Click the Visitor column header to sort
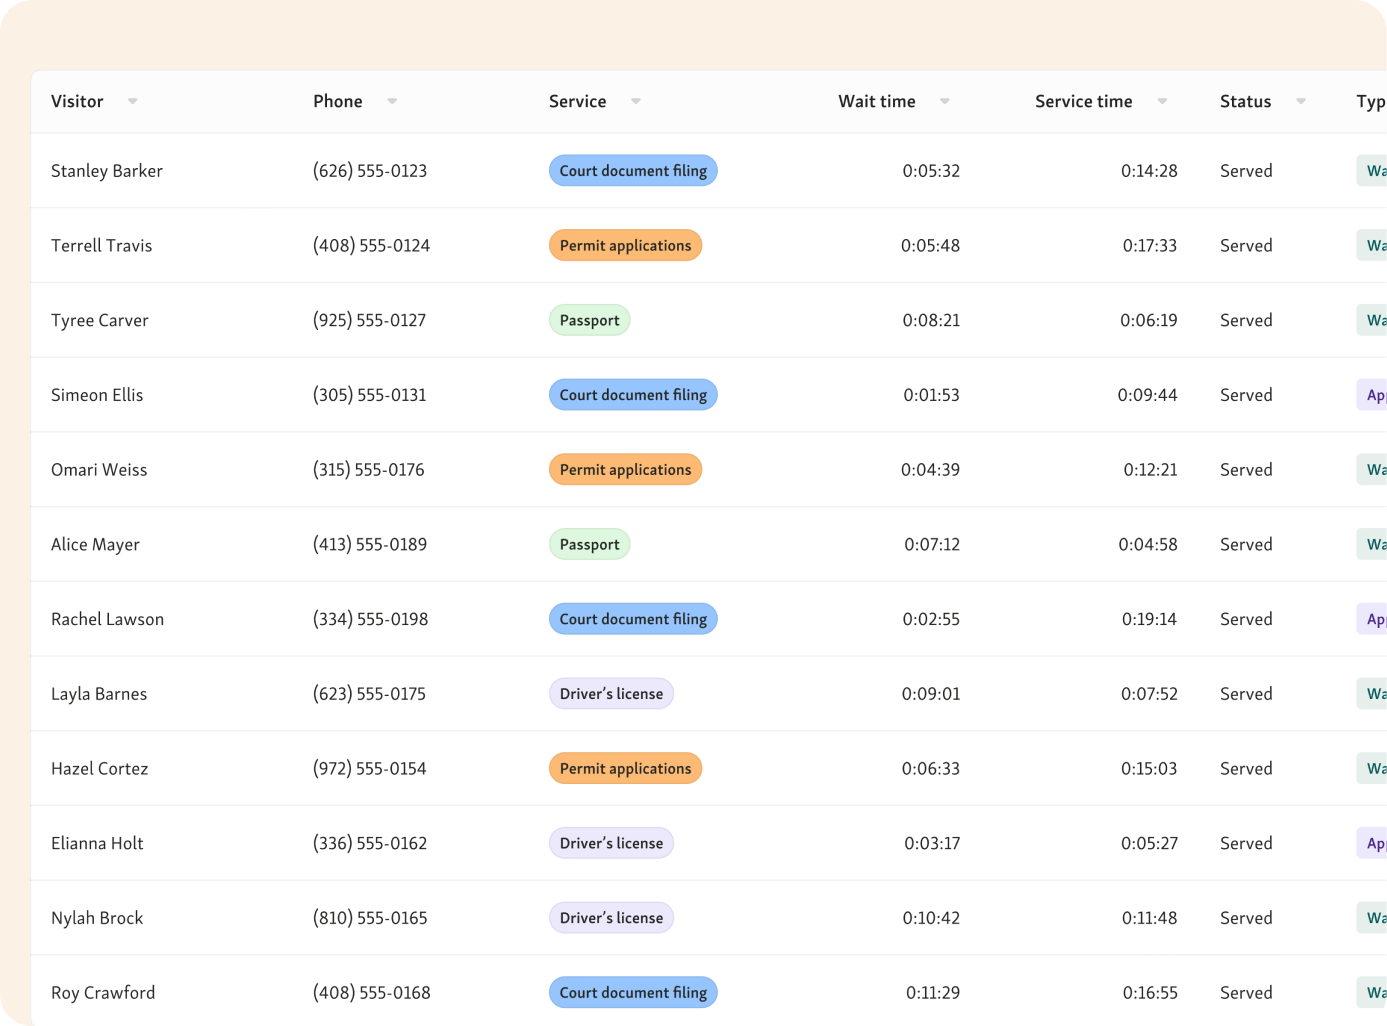The image size is (1387, 1026). click(x=77, y=101)
